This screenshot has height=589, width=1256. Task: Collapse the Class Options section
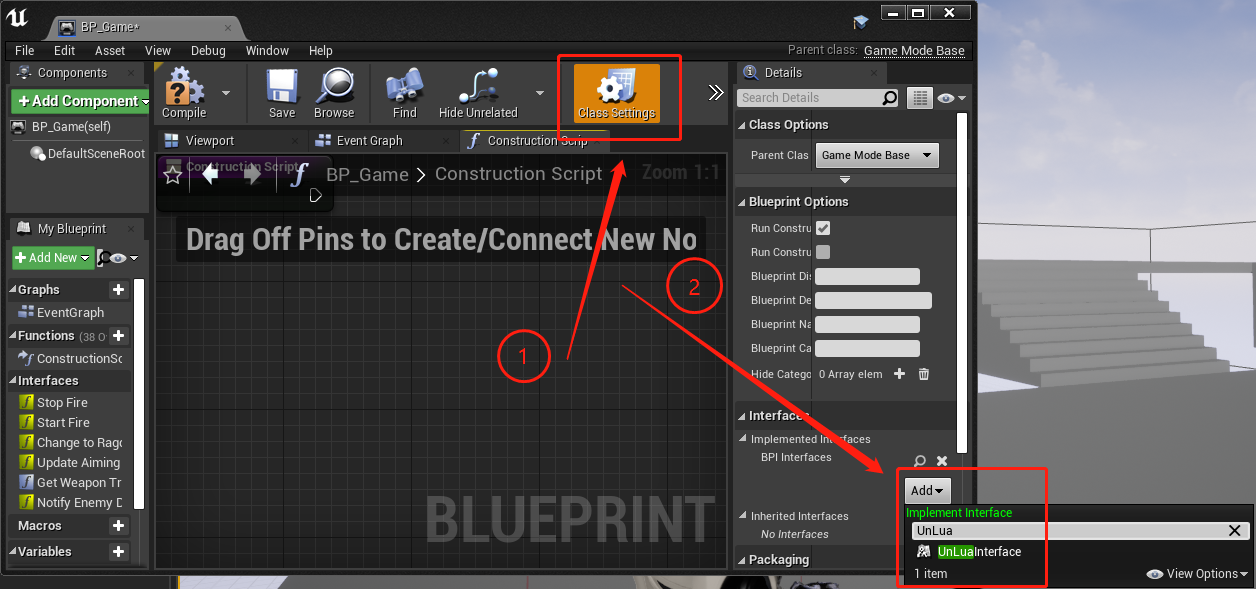pos(742,125)
